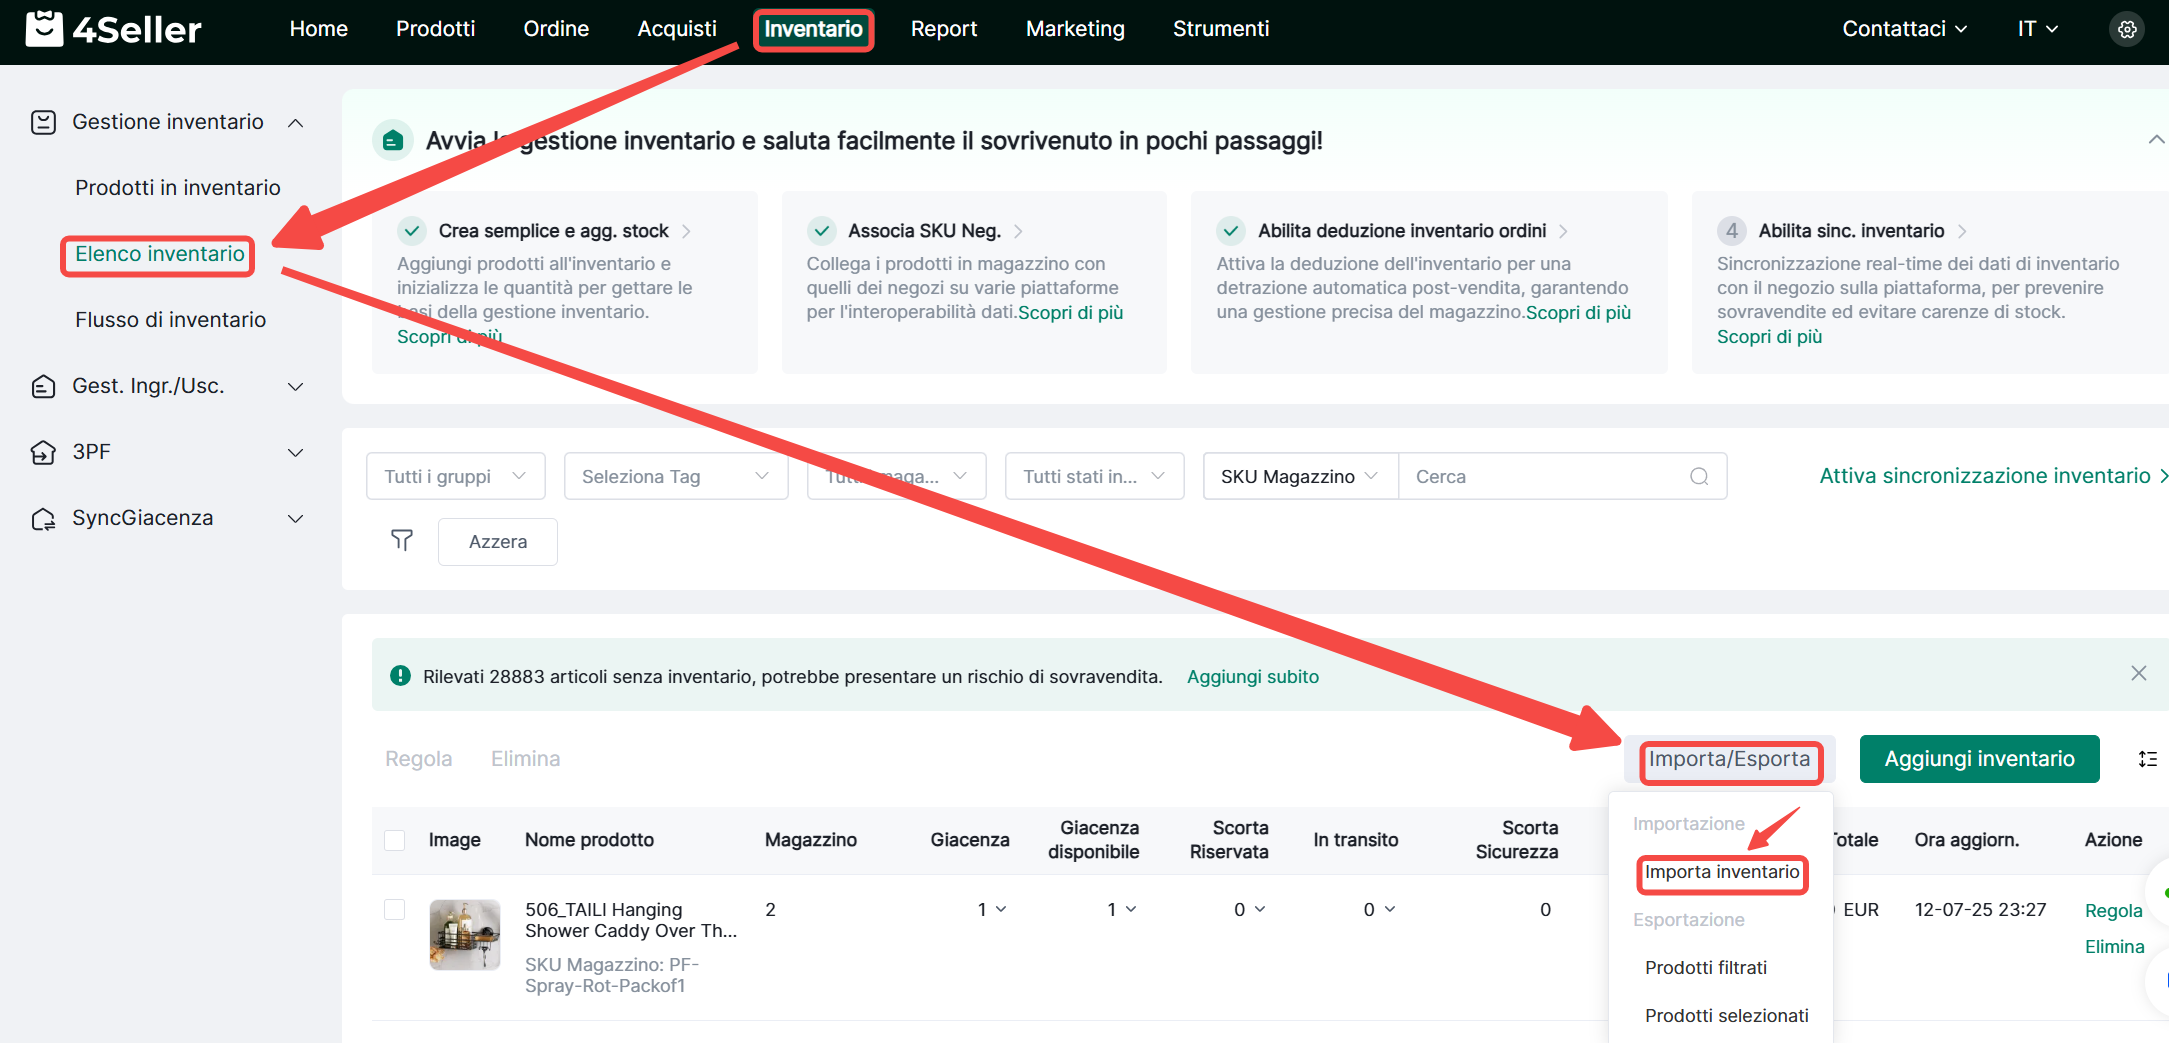Click the search magnifier icon in Cerca field
The image size is (2169, 1043).
(x=1698, y=477)
